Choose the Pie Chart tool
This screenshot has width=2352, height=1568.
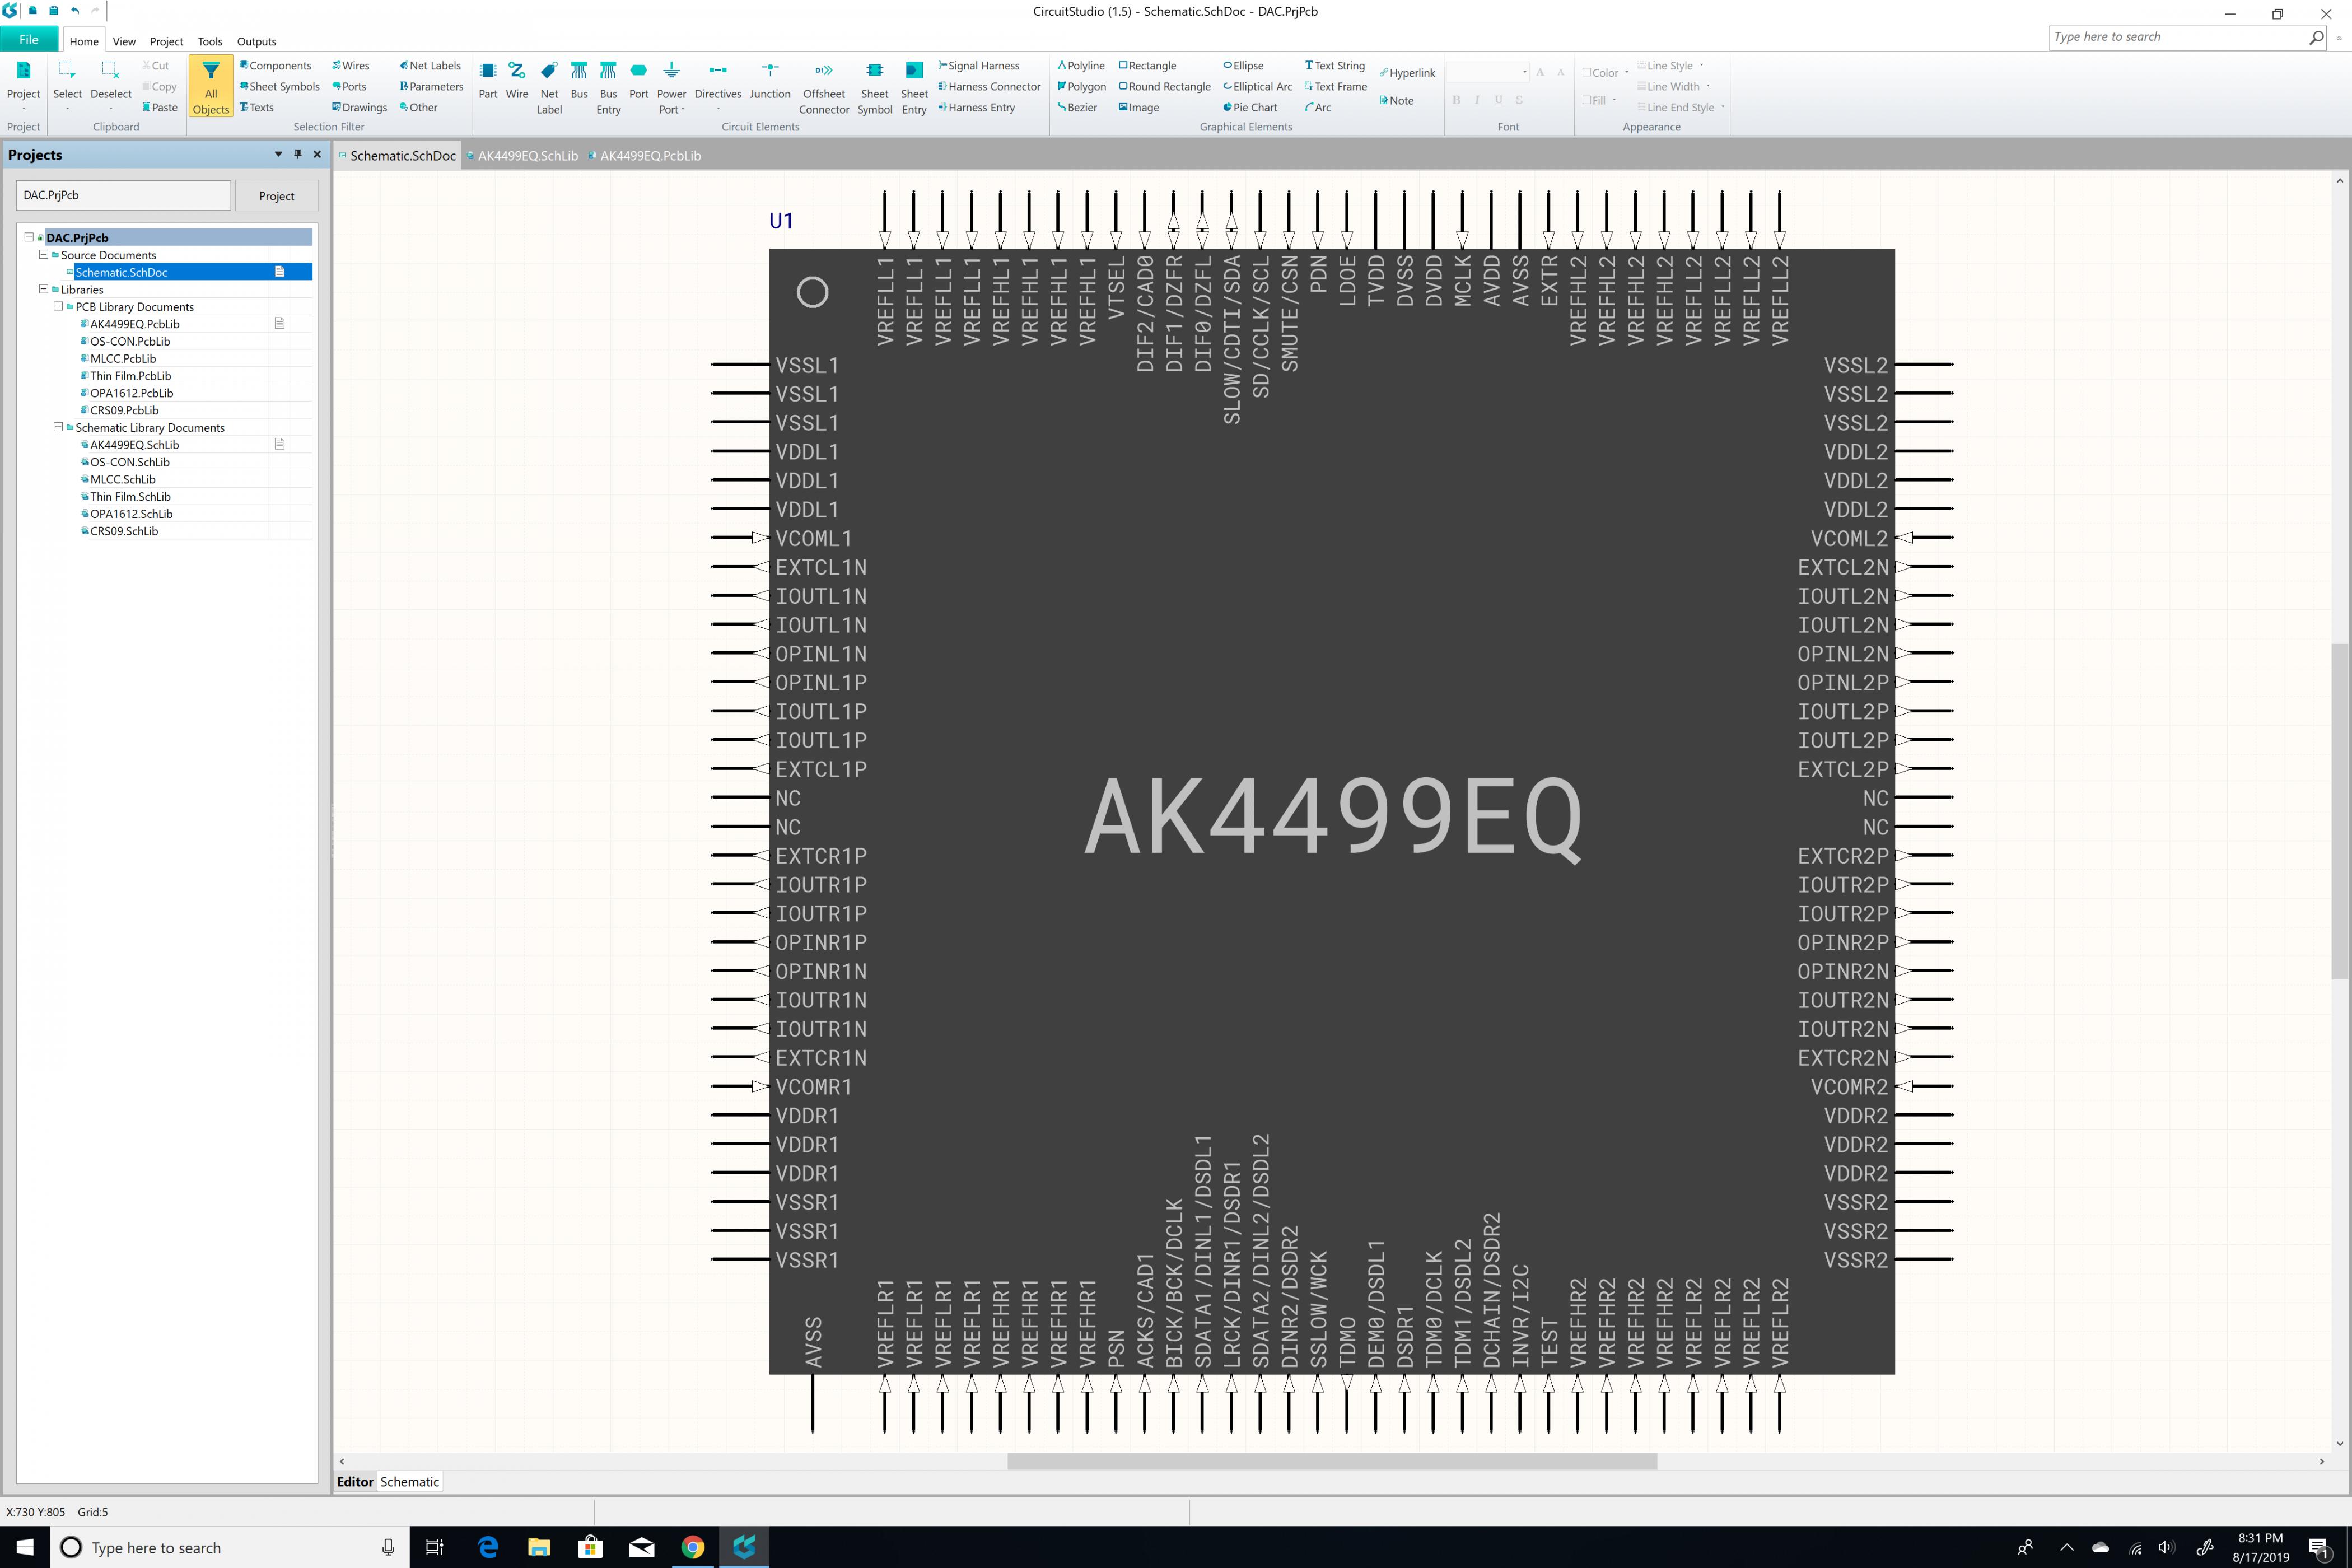[x=1250, y=107]
